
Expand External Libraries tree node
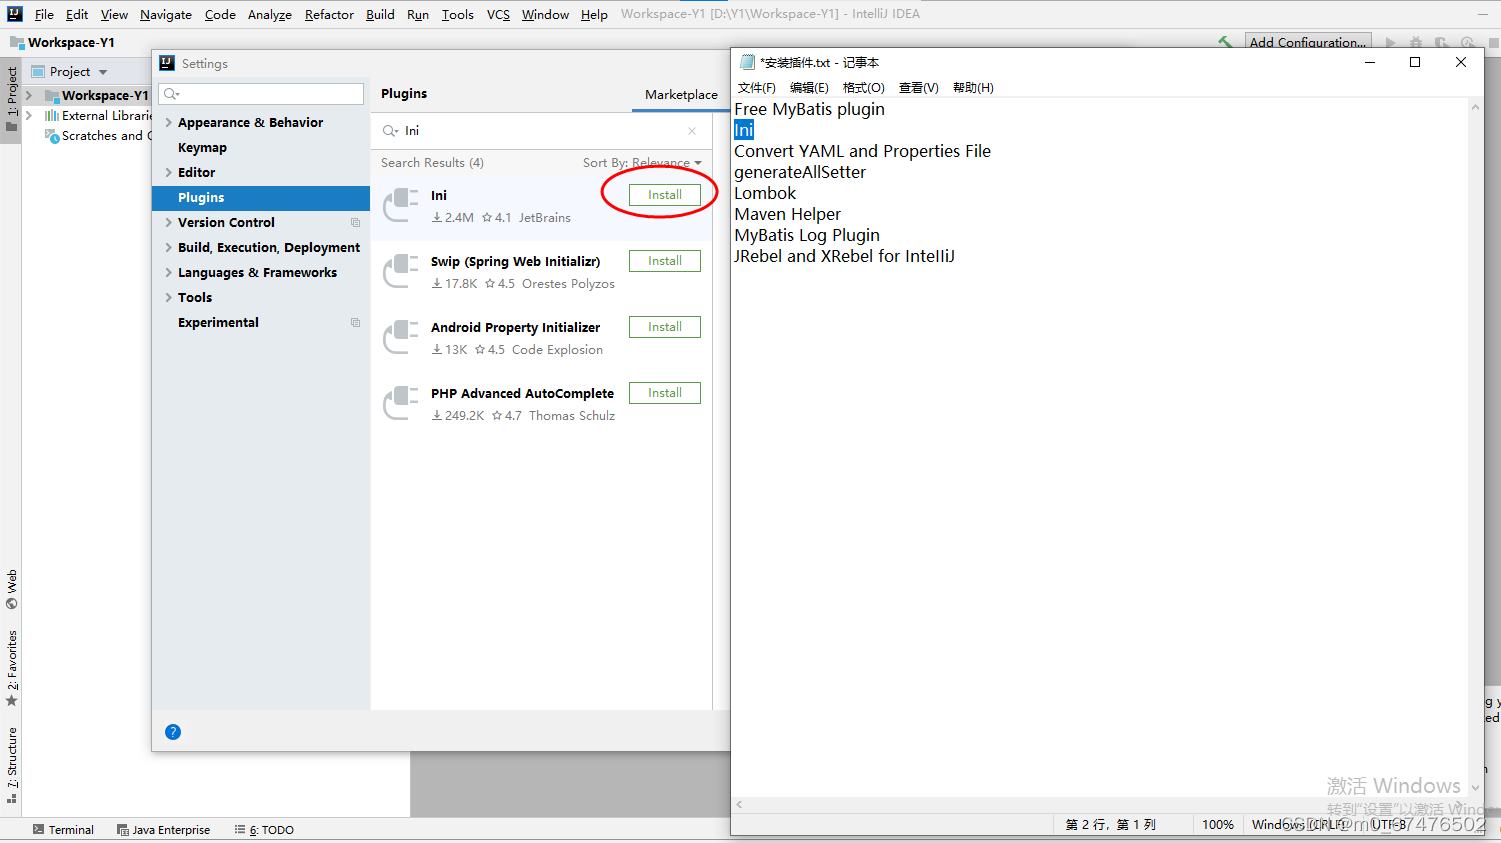click(29, 116)
